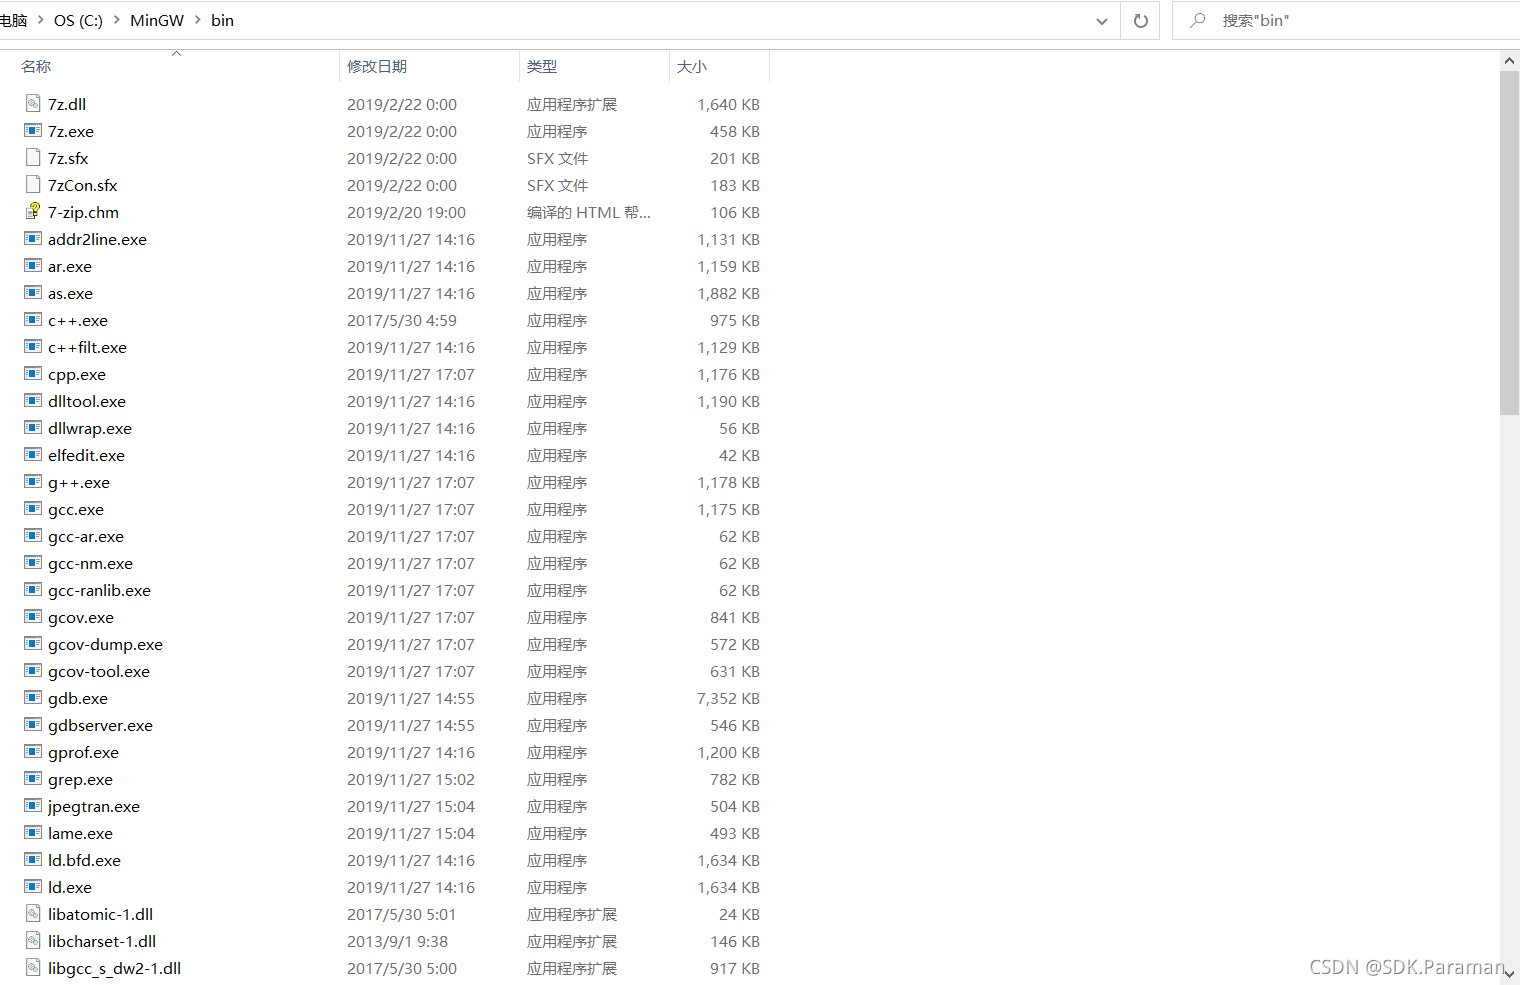Sort files by the 大小 column
This screenshot has width=1520, height=985.
692,66
